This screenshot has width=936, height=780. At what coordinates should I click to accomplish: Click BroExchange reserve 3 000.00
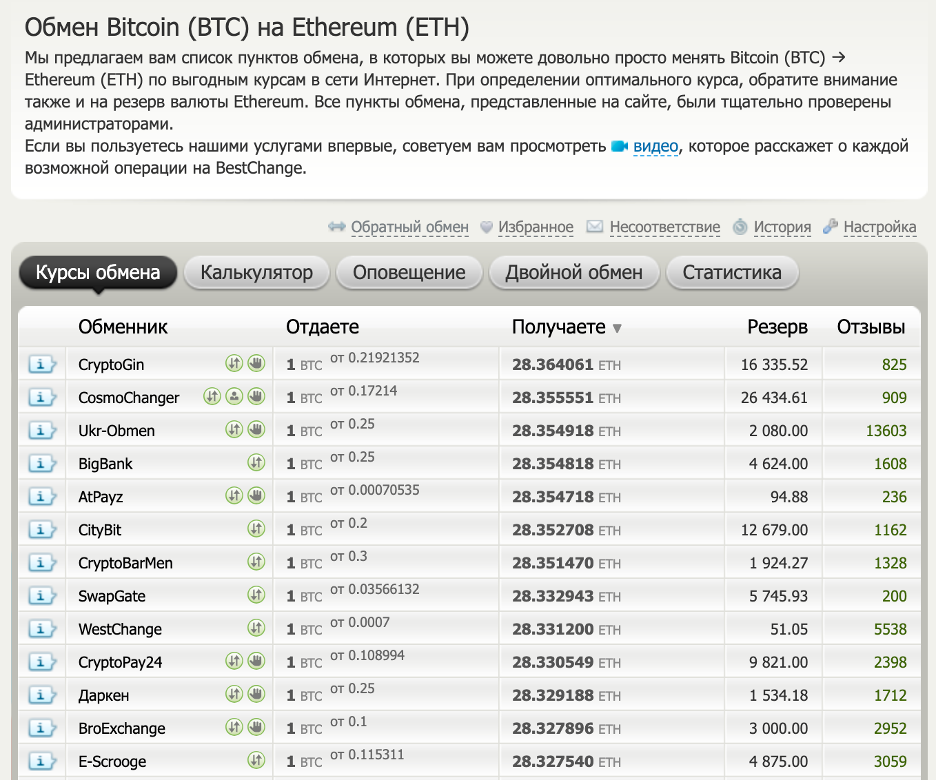coord(778,729)
